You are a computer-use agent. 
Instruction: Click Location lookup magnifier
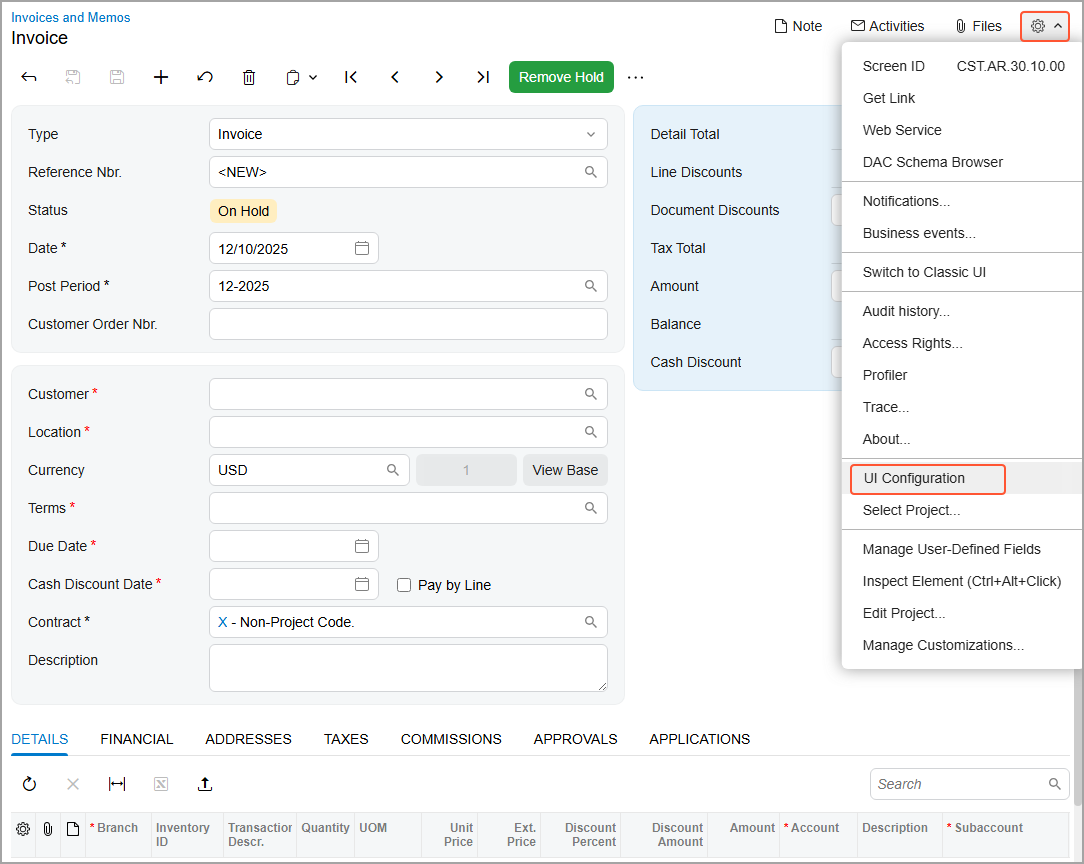click(590, 432)
